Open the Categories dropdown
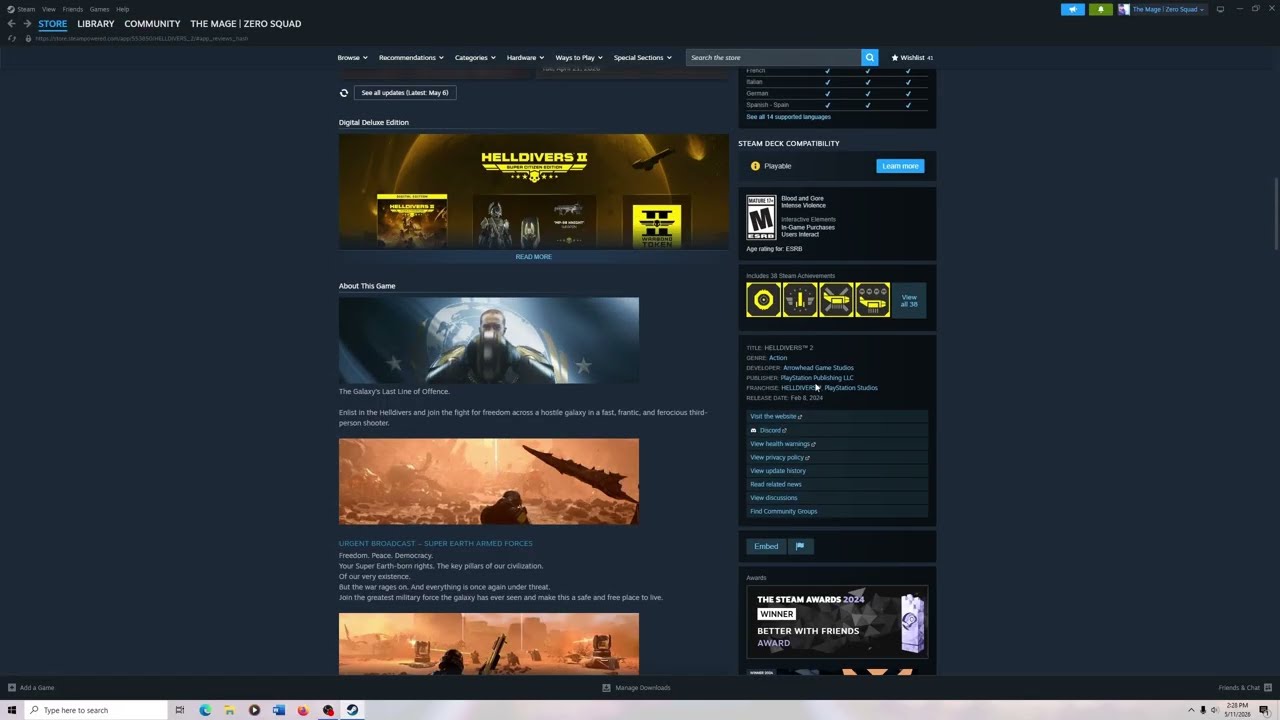This screenshot has height=720, width=1280. pos(475,58)
